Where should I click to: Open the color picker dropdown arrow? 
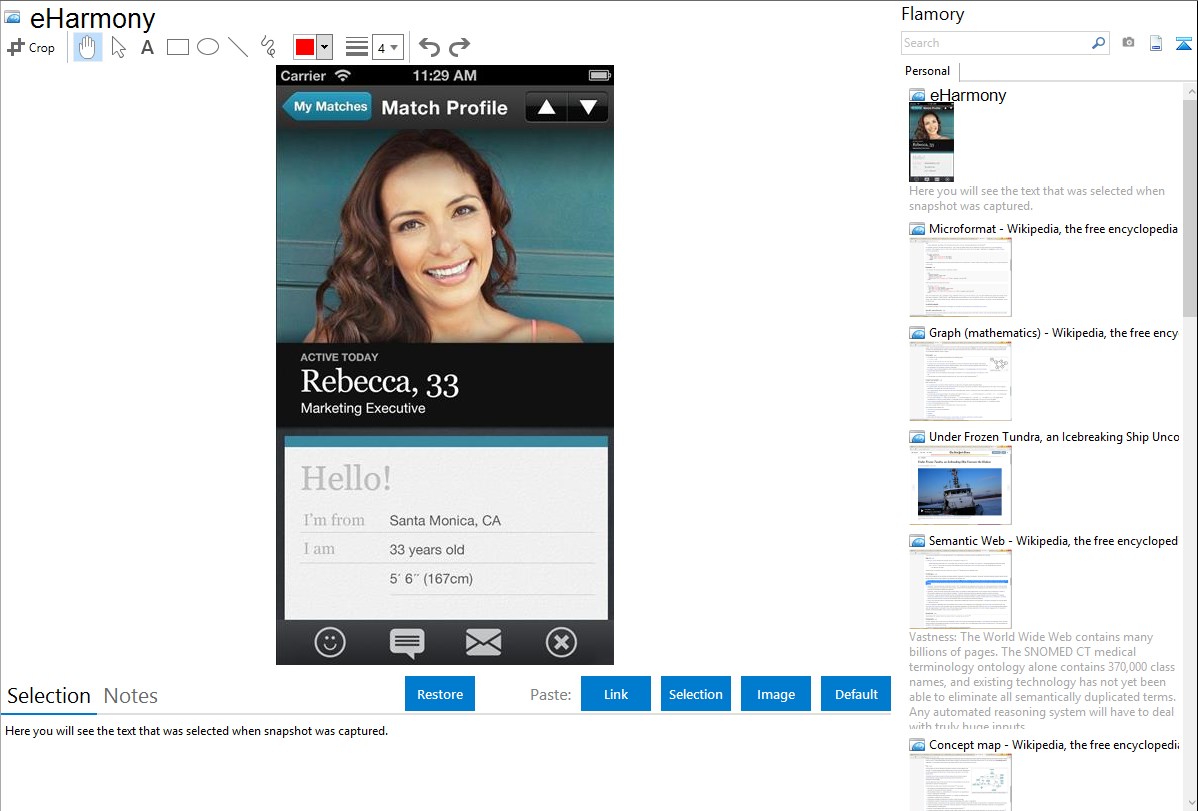pyautogui.click(x=324, y=46)
